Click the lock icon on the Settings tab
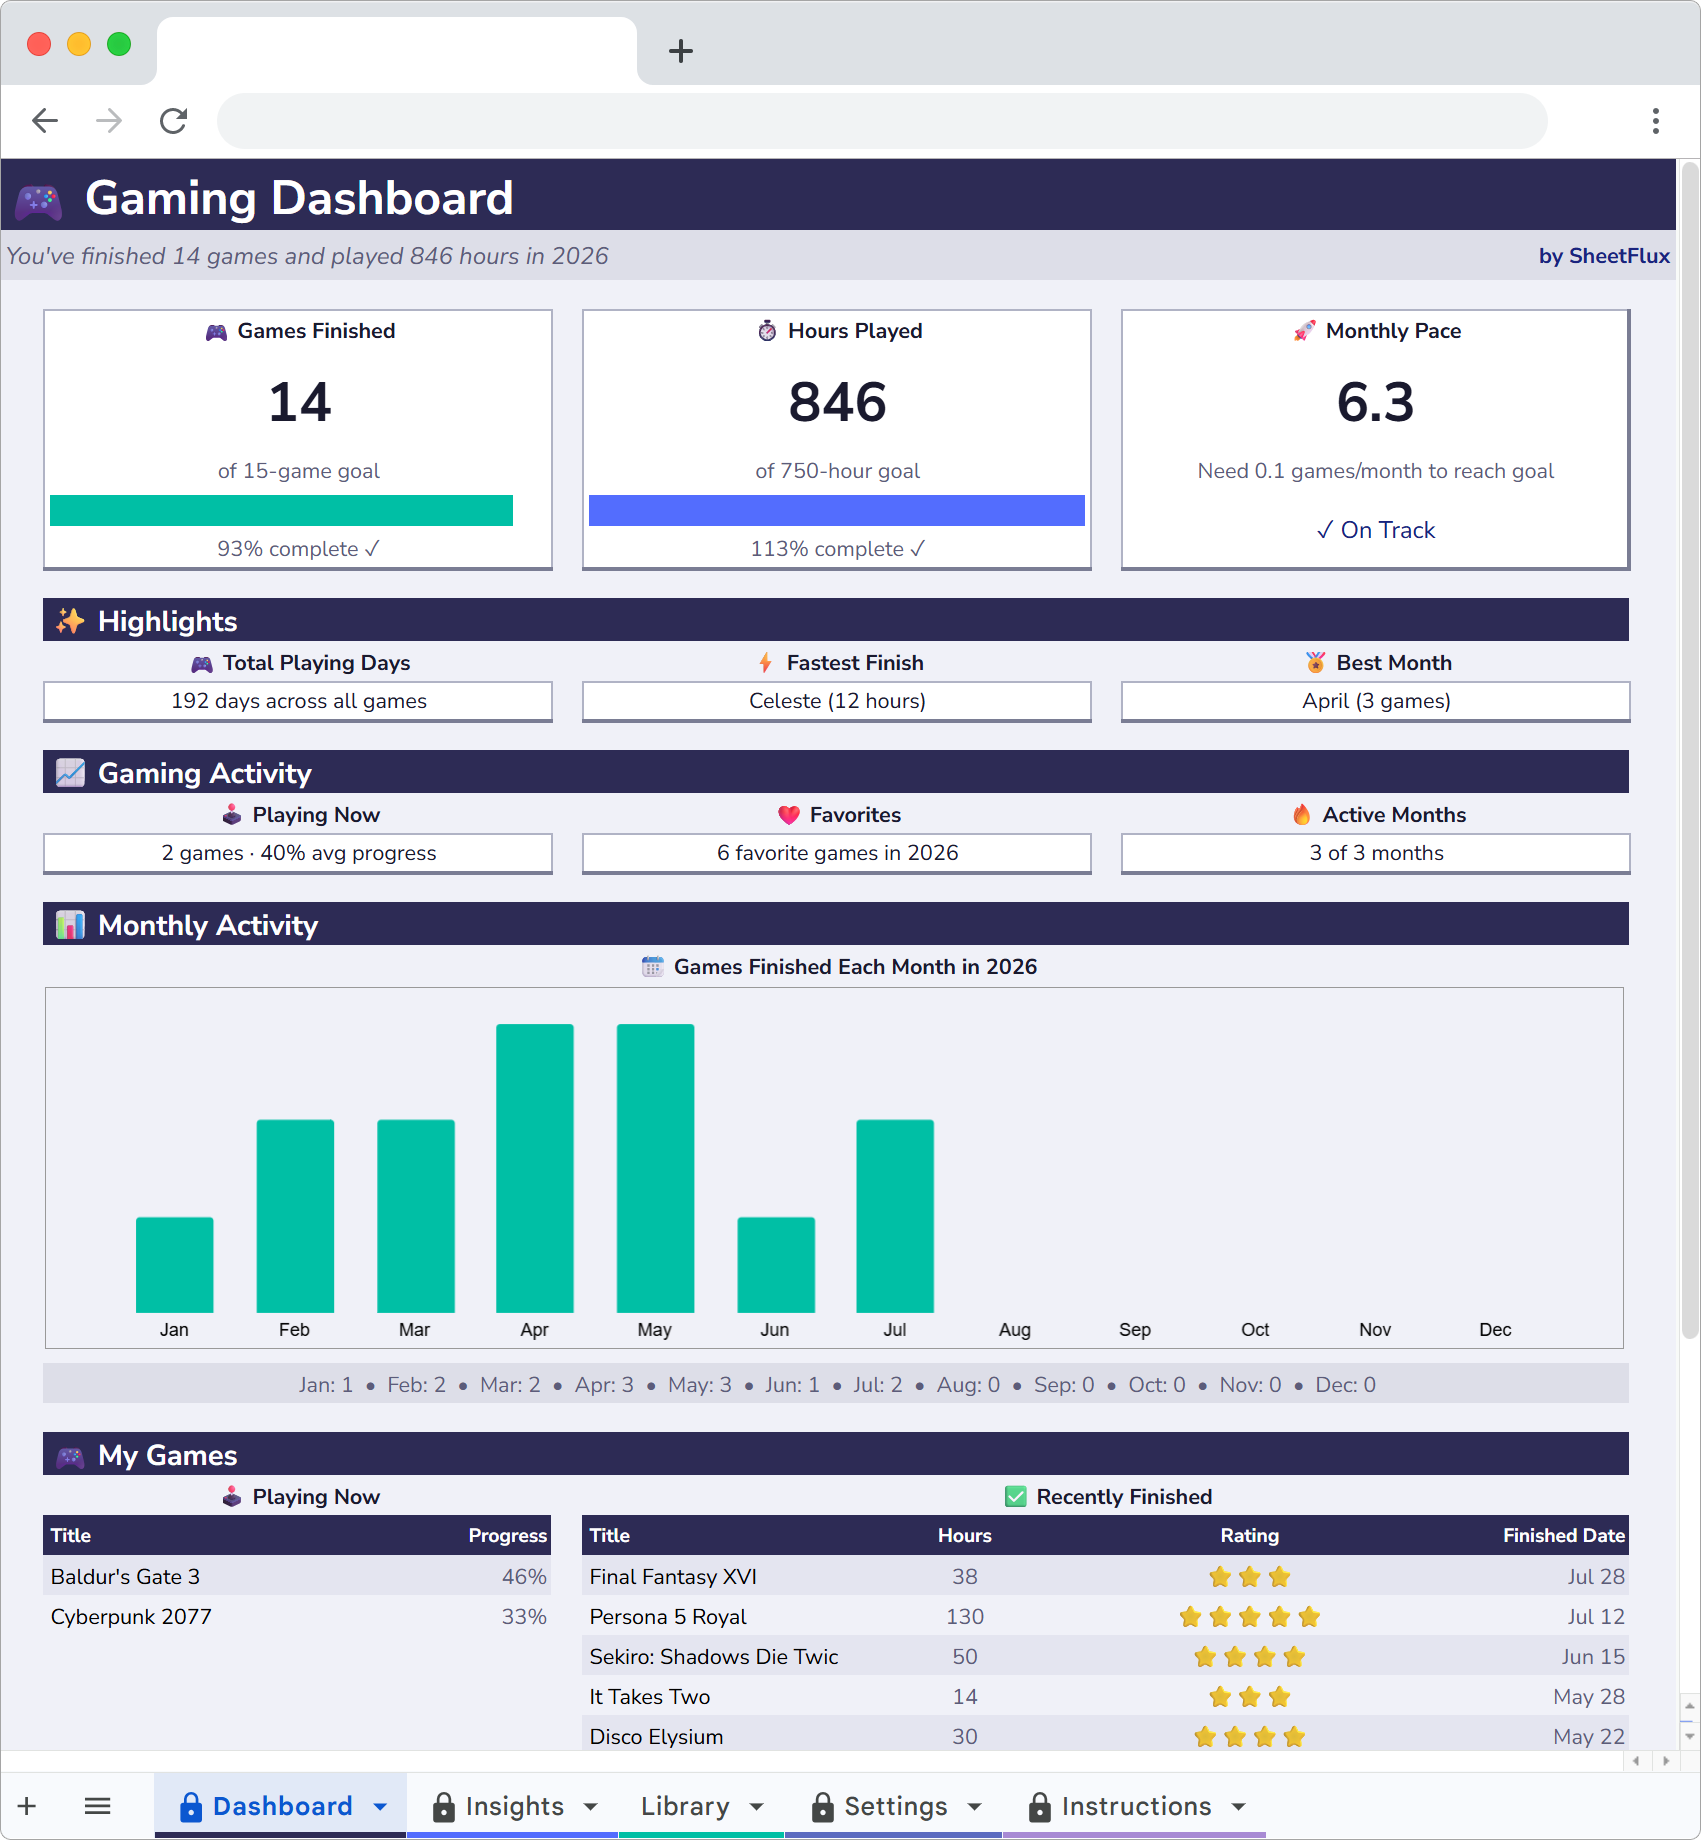 click(x=822, y=1806)
